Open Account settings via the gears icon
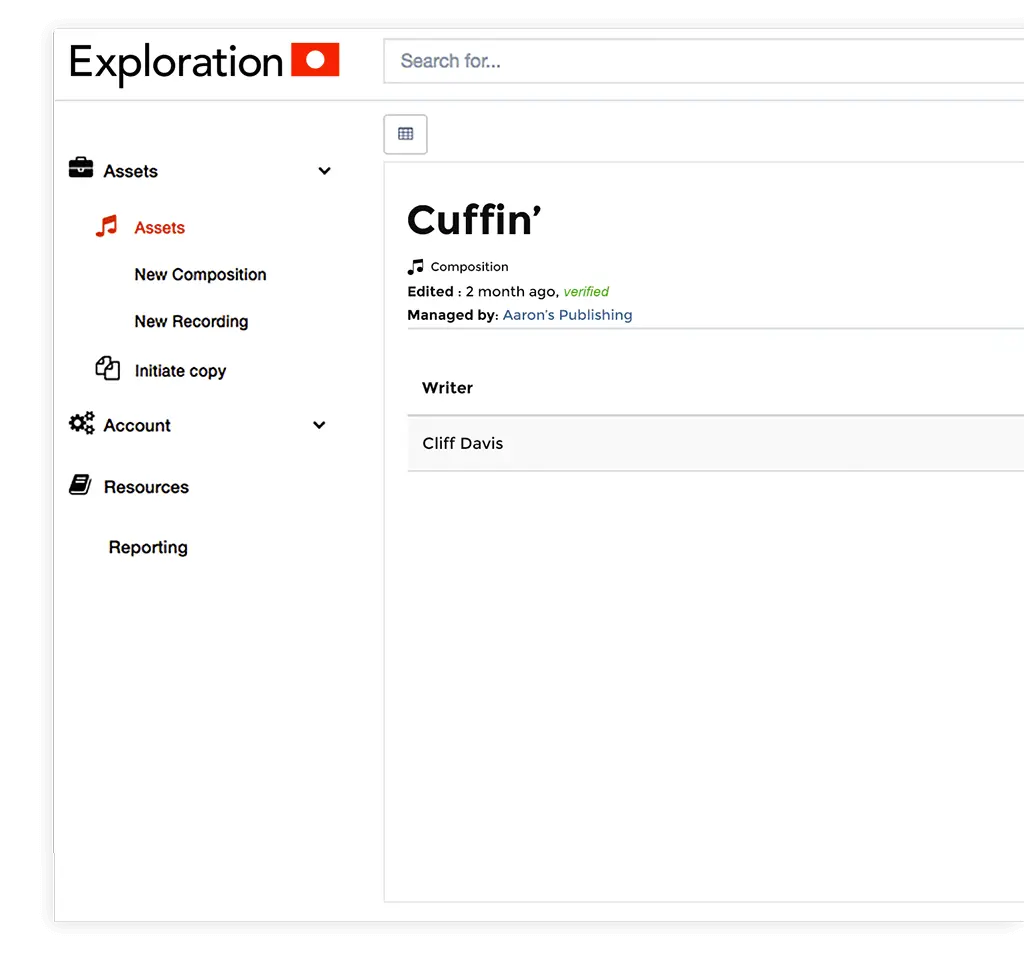 tap(81, 424)
